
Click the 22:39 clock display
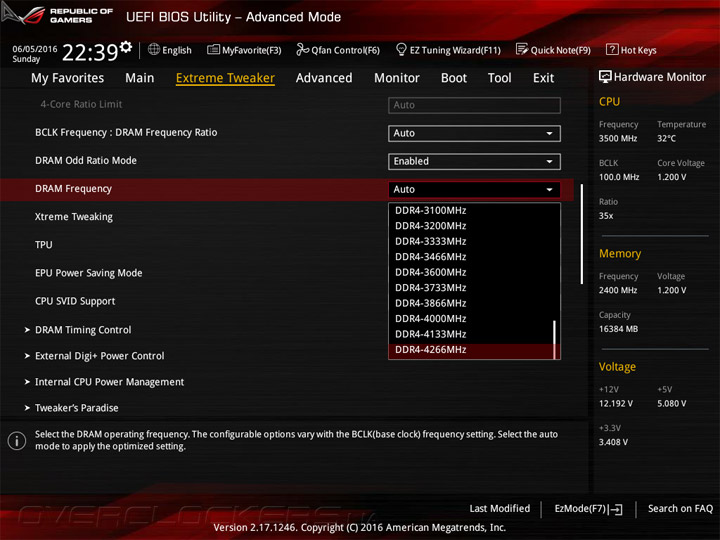90,52
